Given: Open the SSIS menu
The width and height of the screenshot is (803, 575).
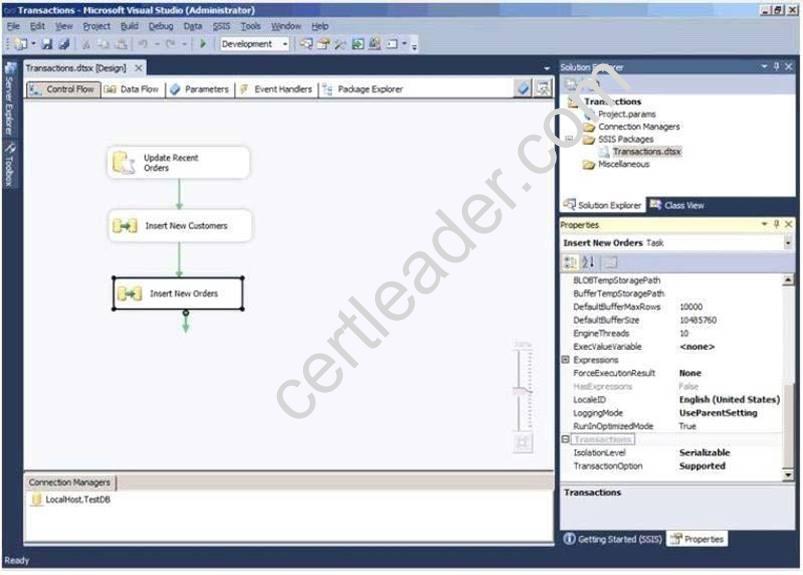Looking at the screenshot, I should click(221, 26).
